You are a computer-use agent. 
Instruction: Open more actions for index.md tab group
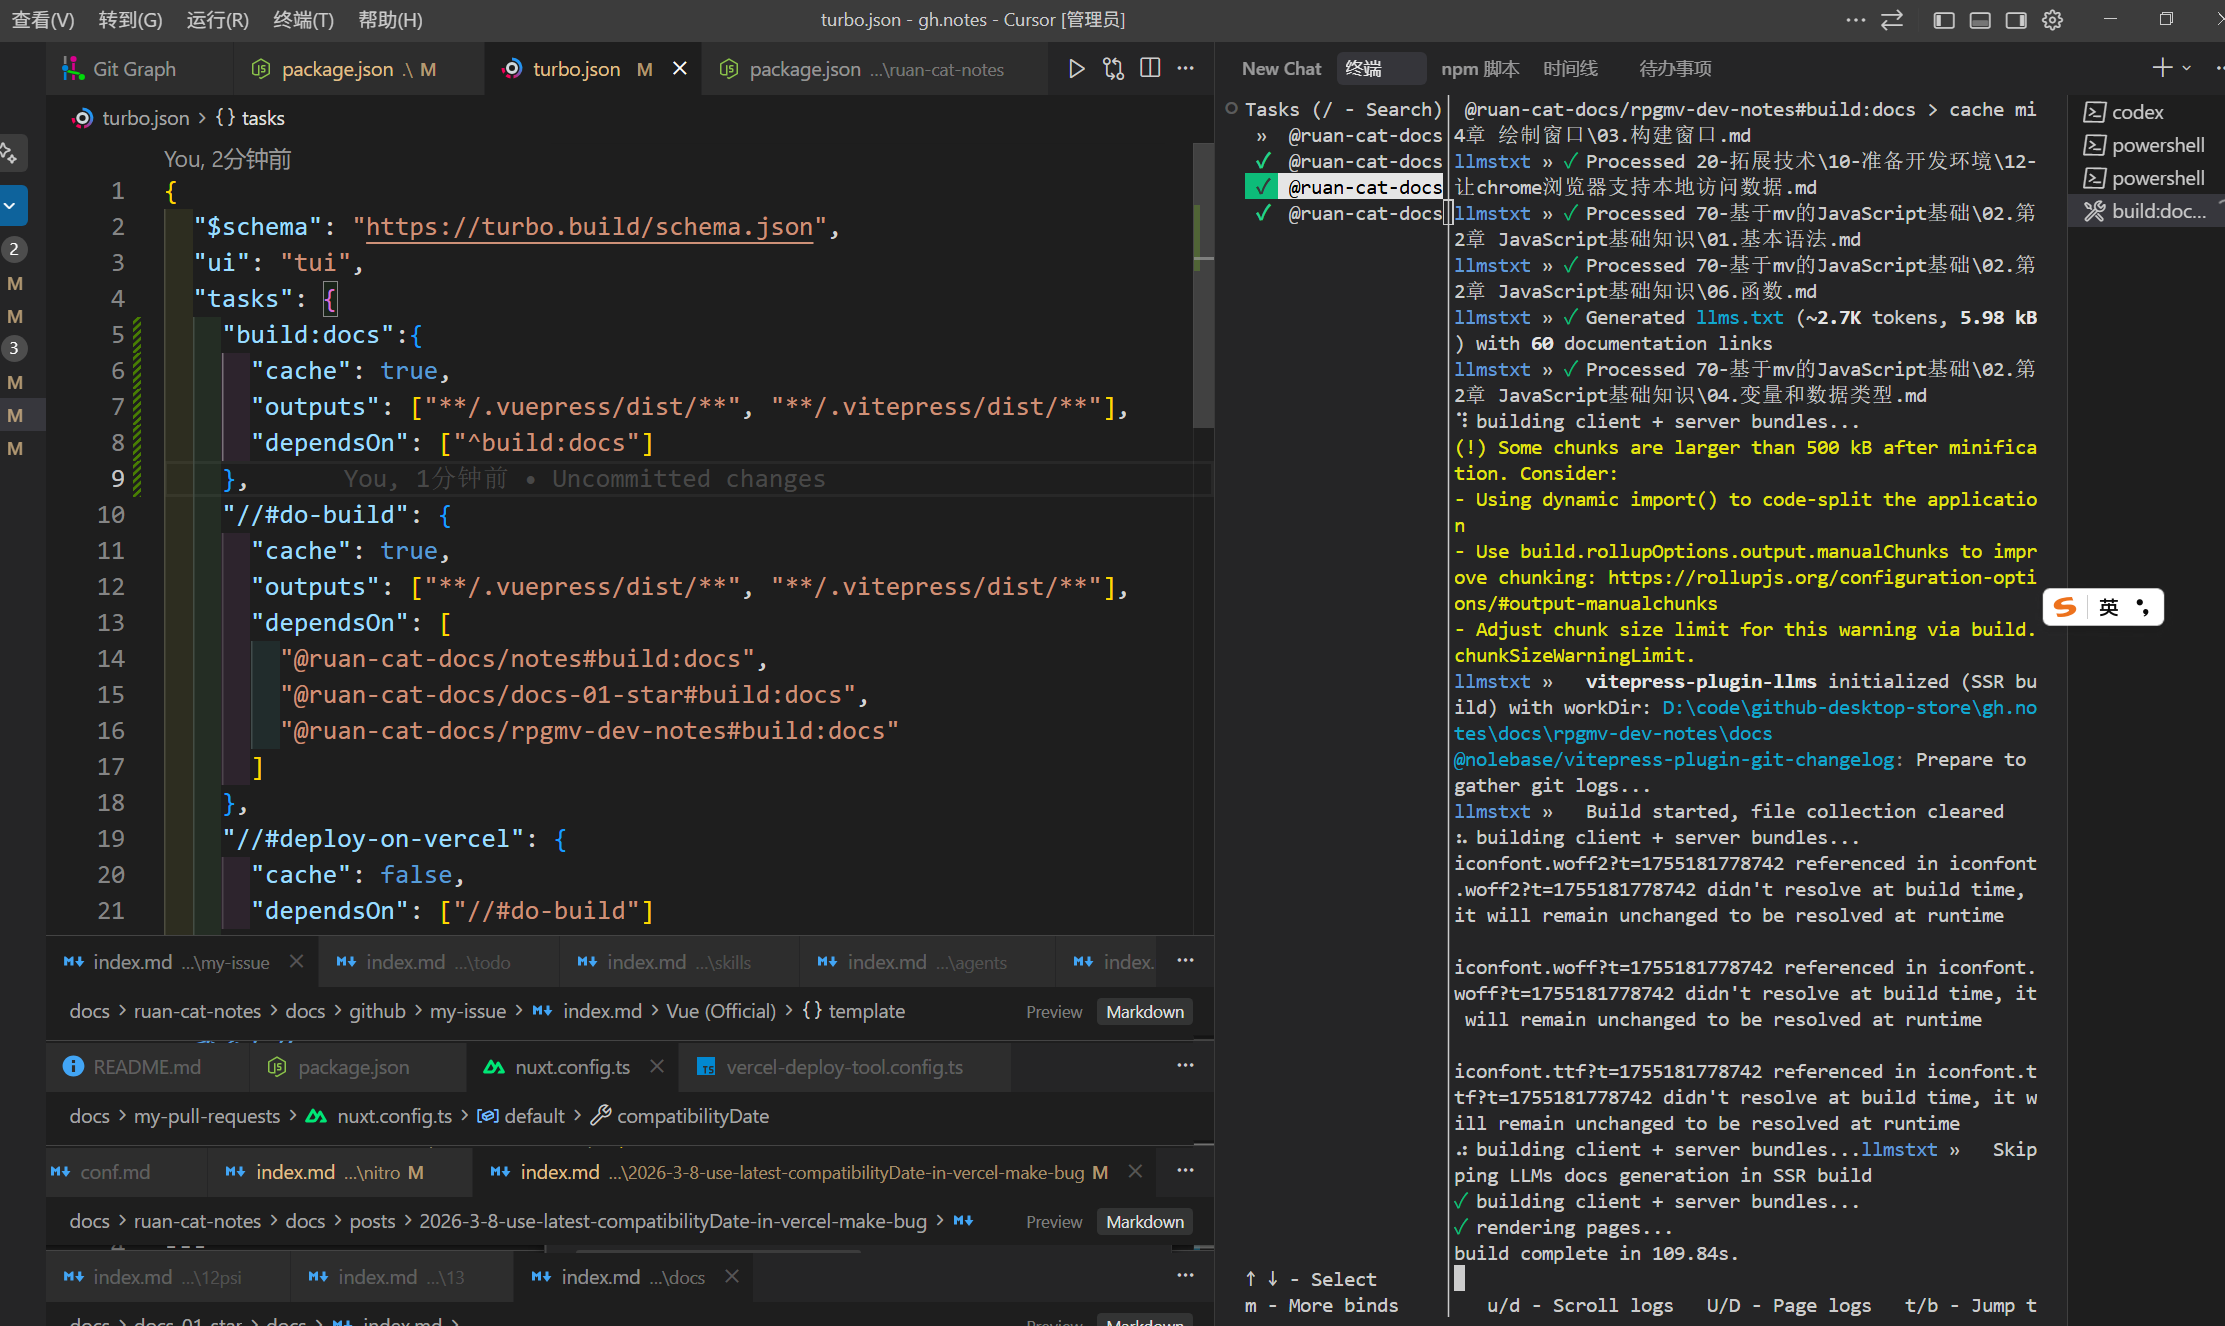pos(1185,961)
